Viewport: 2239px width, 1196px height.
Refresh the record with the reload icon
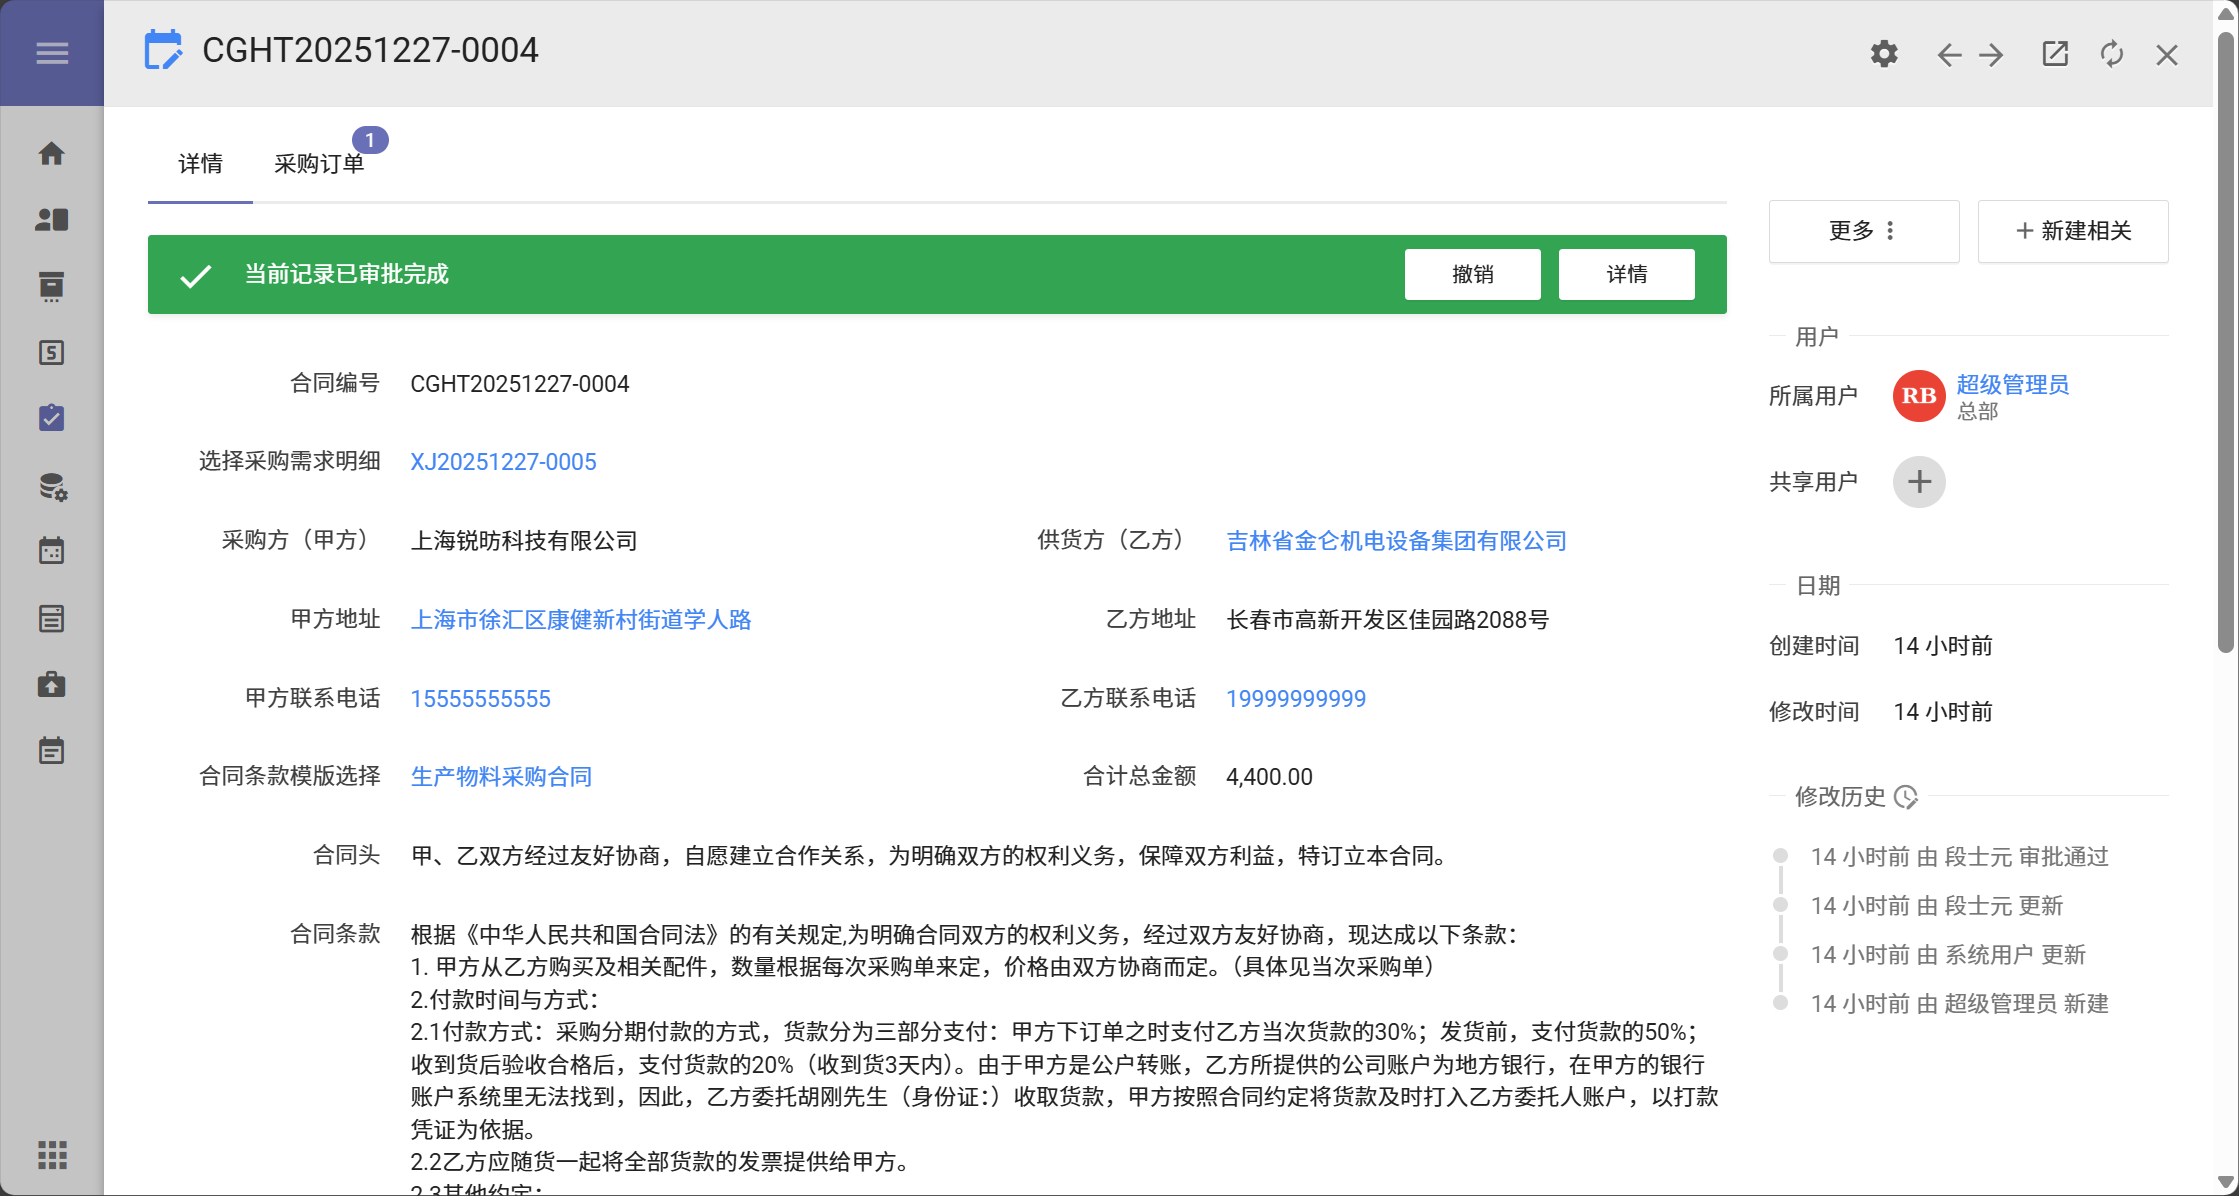2111,54
